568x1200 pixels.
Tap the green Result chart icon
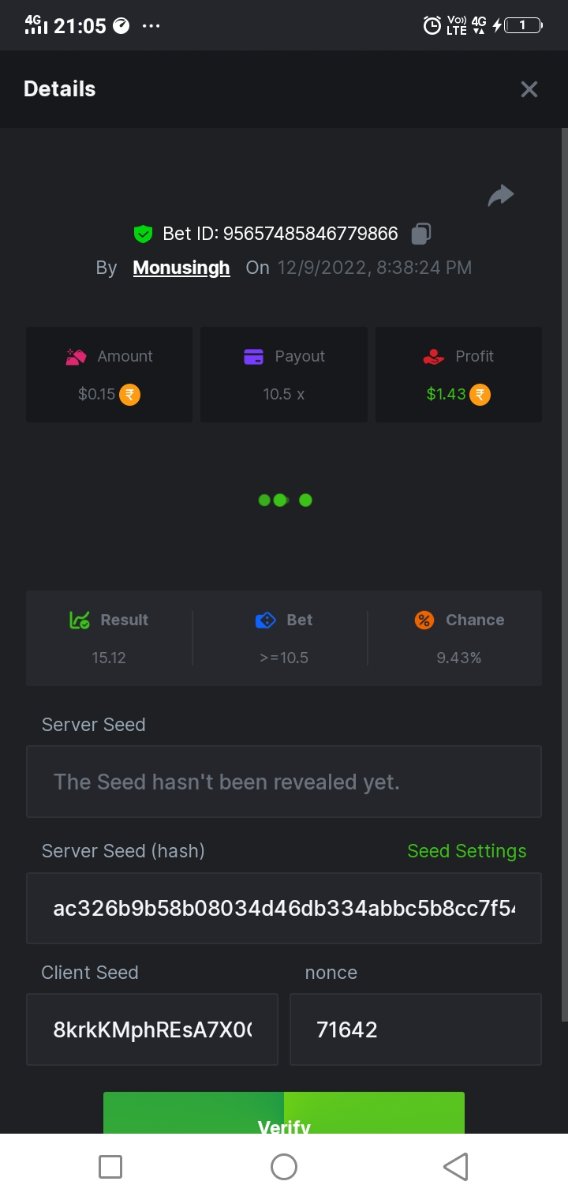tap(80, 620)
